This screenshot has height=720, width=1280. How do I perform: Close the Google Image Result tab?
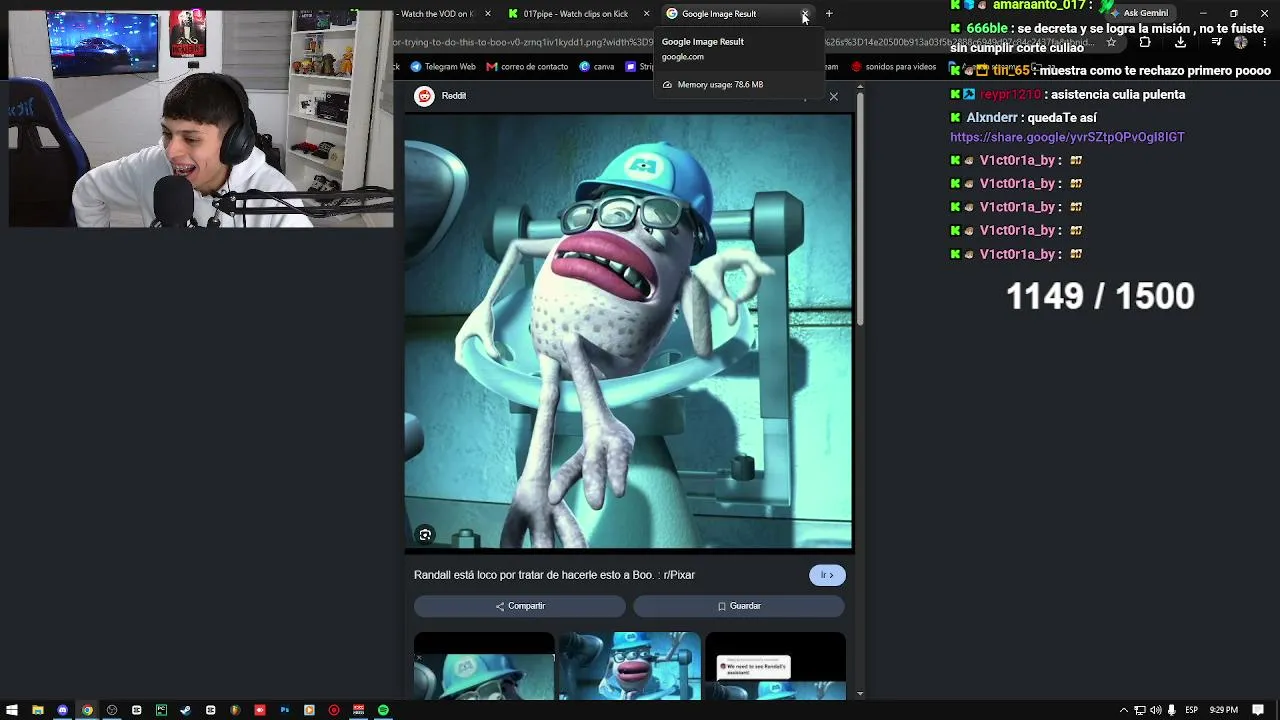[805, 14]
